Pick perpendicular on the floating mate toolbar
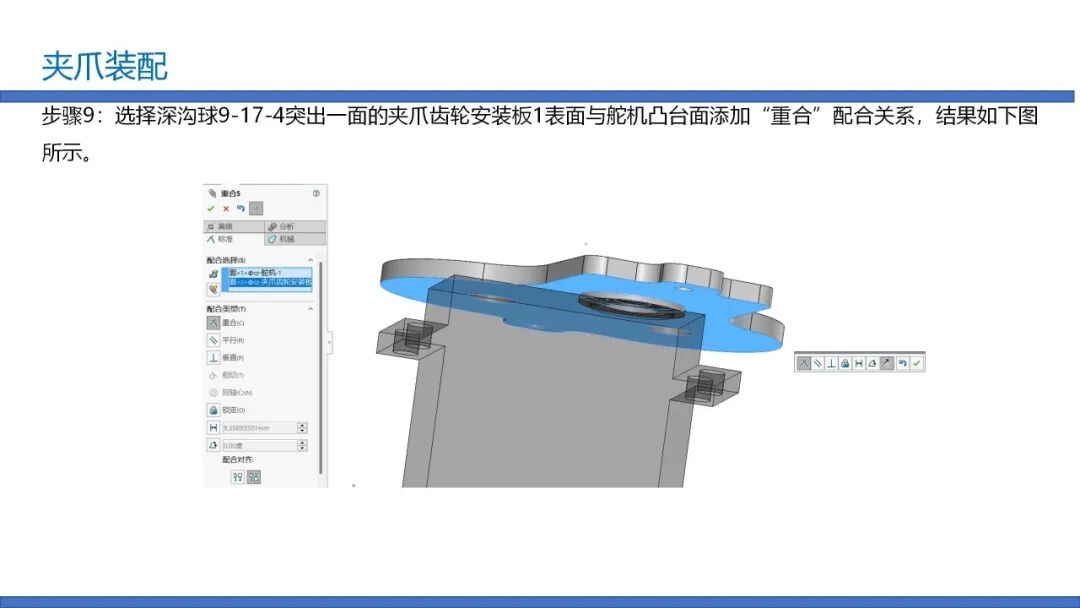 point(831,363)
